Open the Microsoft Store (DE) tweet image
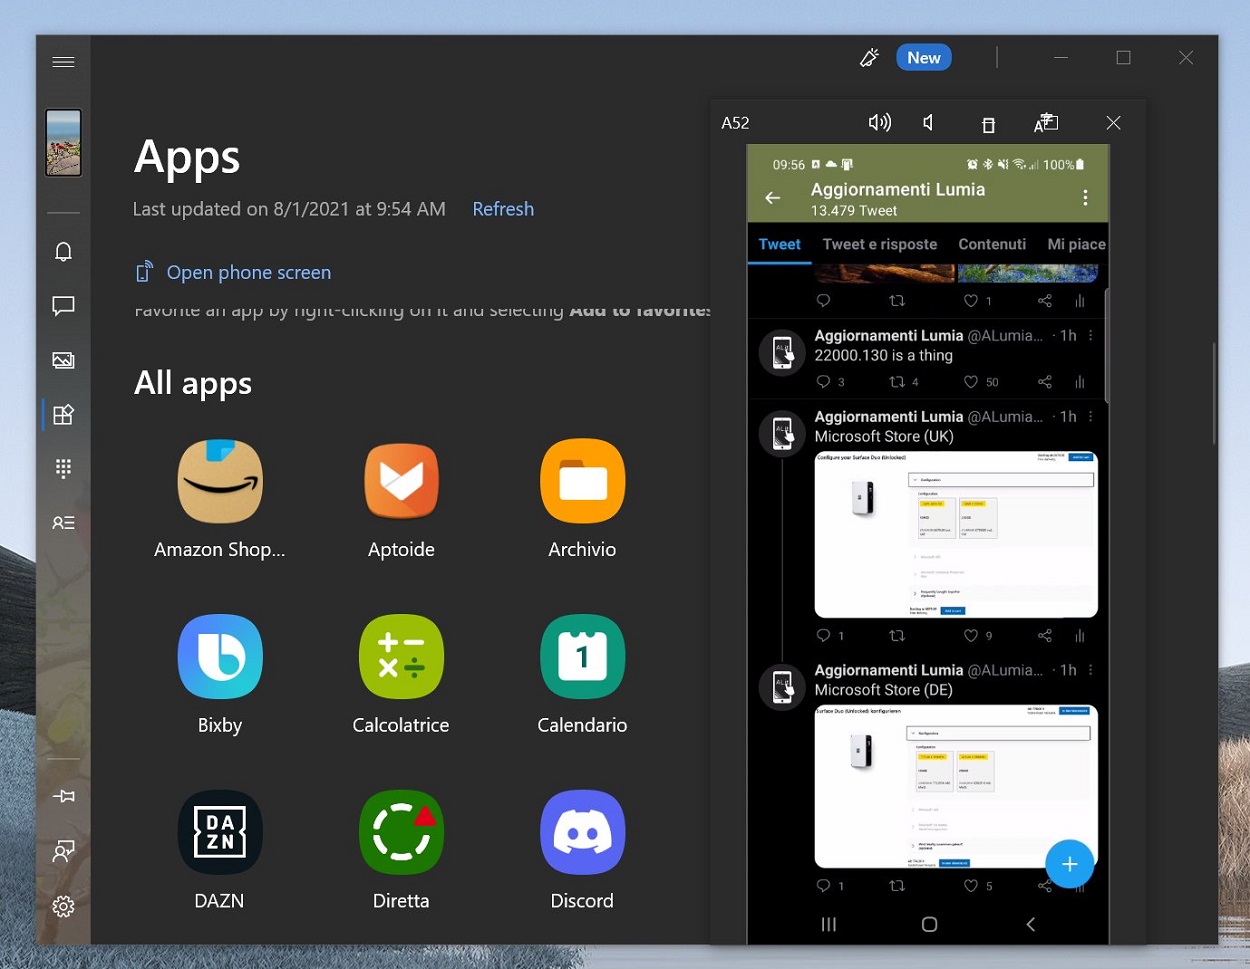Image resolution: width=1250 pixels, height=969 pixels. pos(956,786)
